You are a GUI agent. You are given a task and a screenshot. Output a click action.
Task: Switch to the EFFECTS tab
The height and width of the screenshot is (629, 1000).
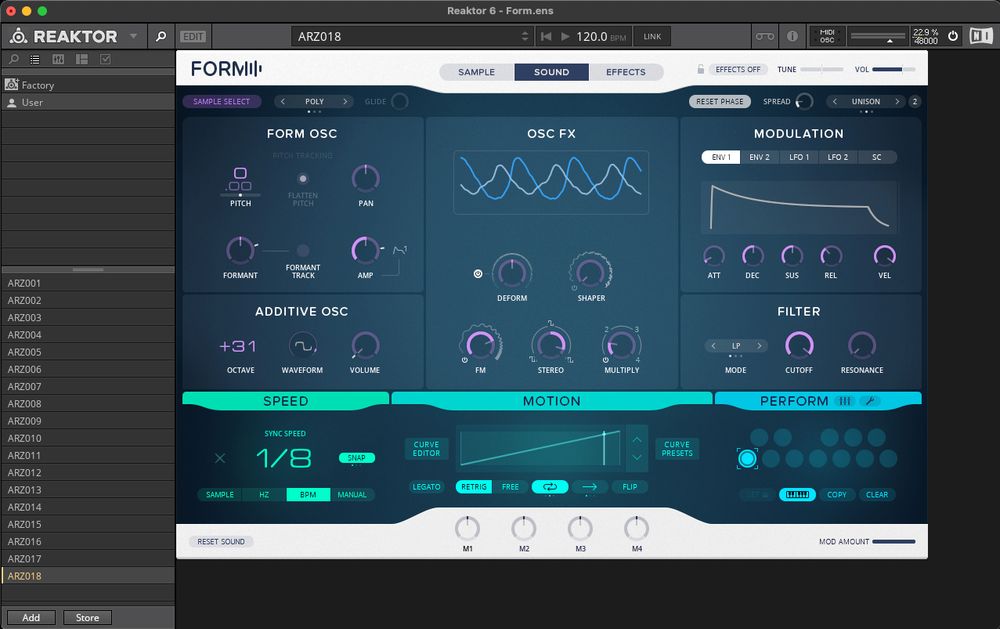[x=626, y=72]
